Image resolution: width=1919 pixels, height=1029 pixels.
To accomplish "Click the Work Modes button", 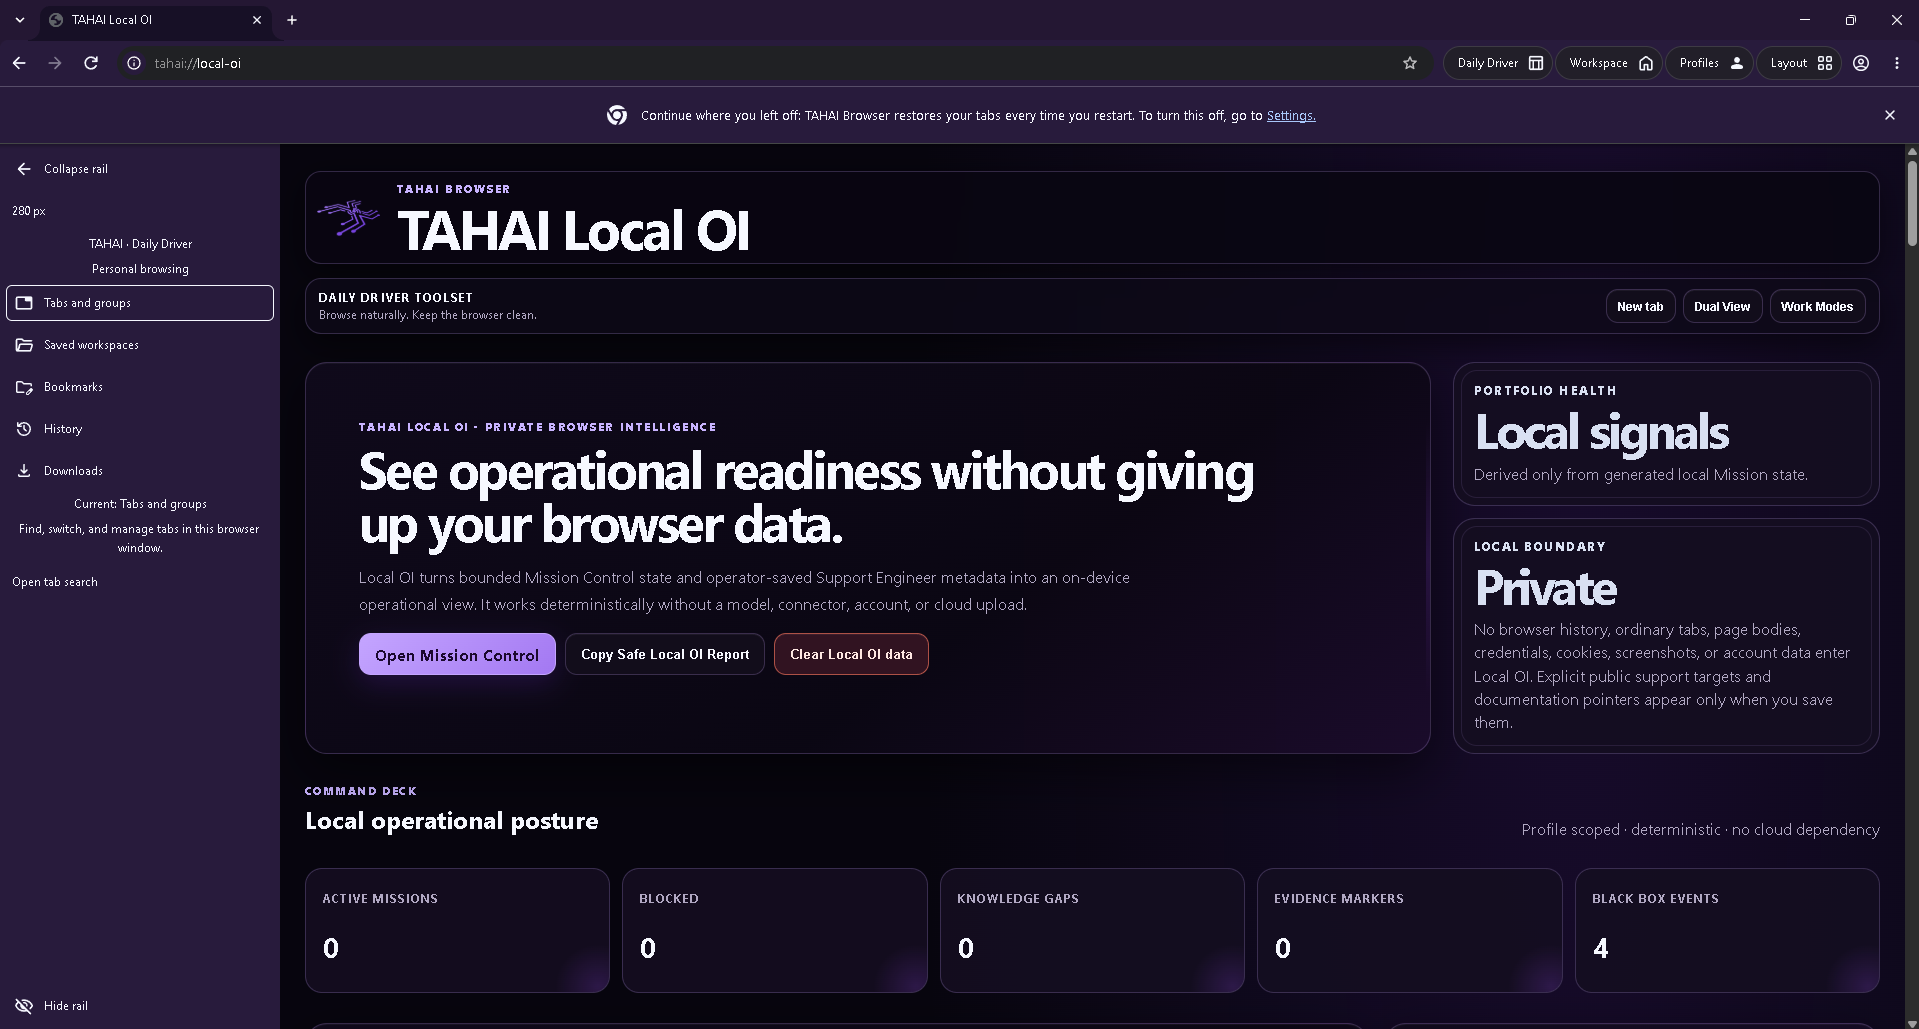I will (1817, 307).
